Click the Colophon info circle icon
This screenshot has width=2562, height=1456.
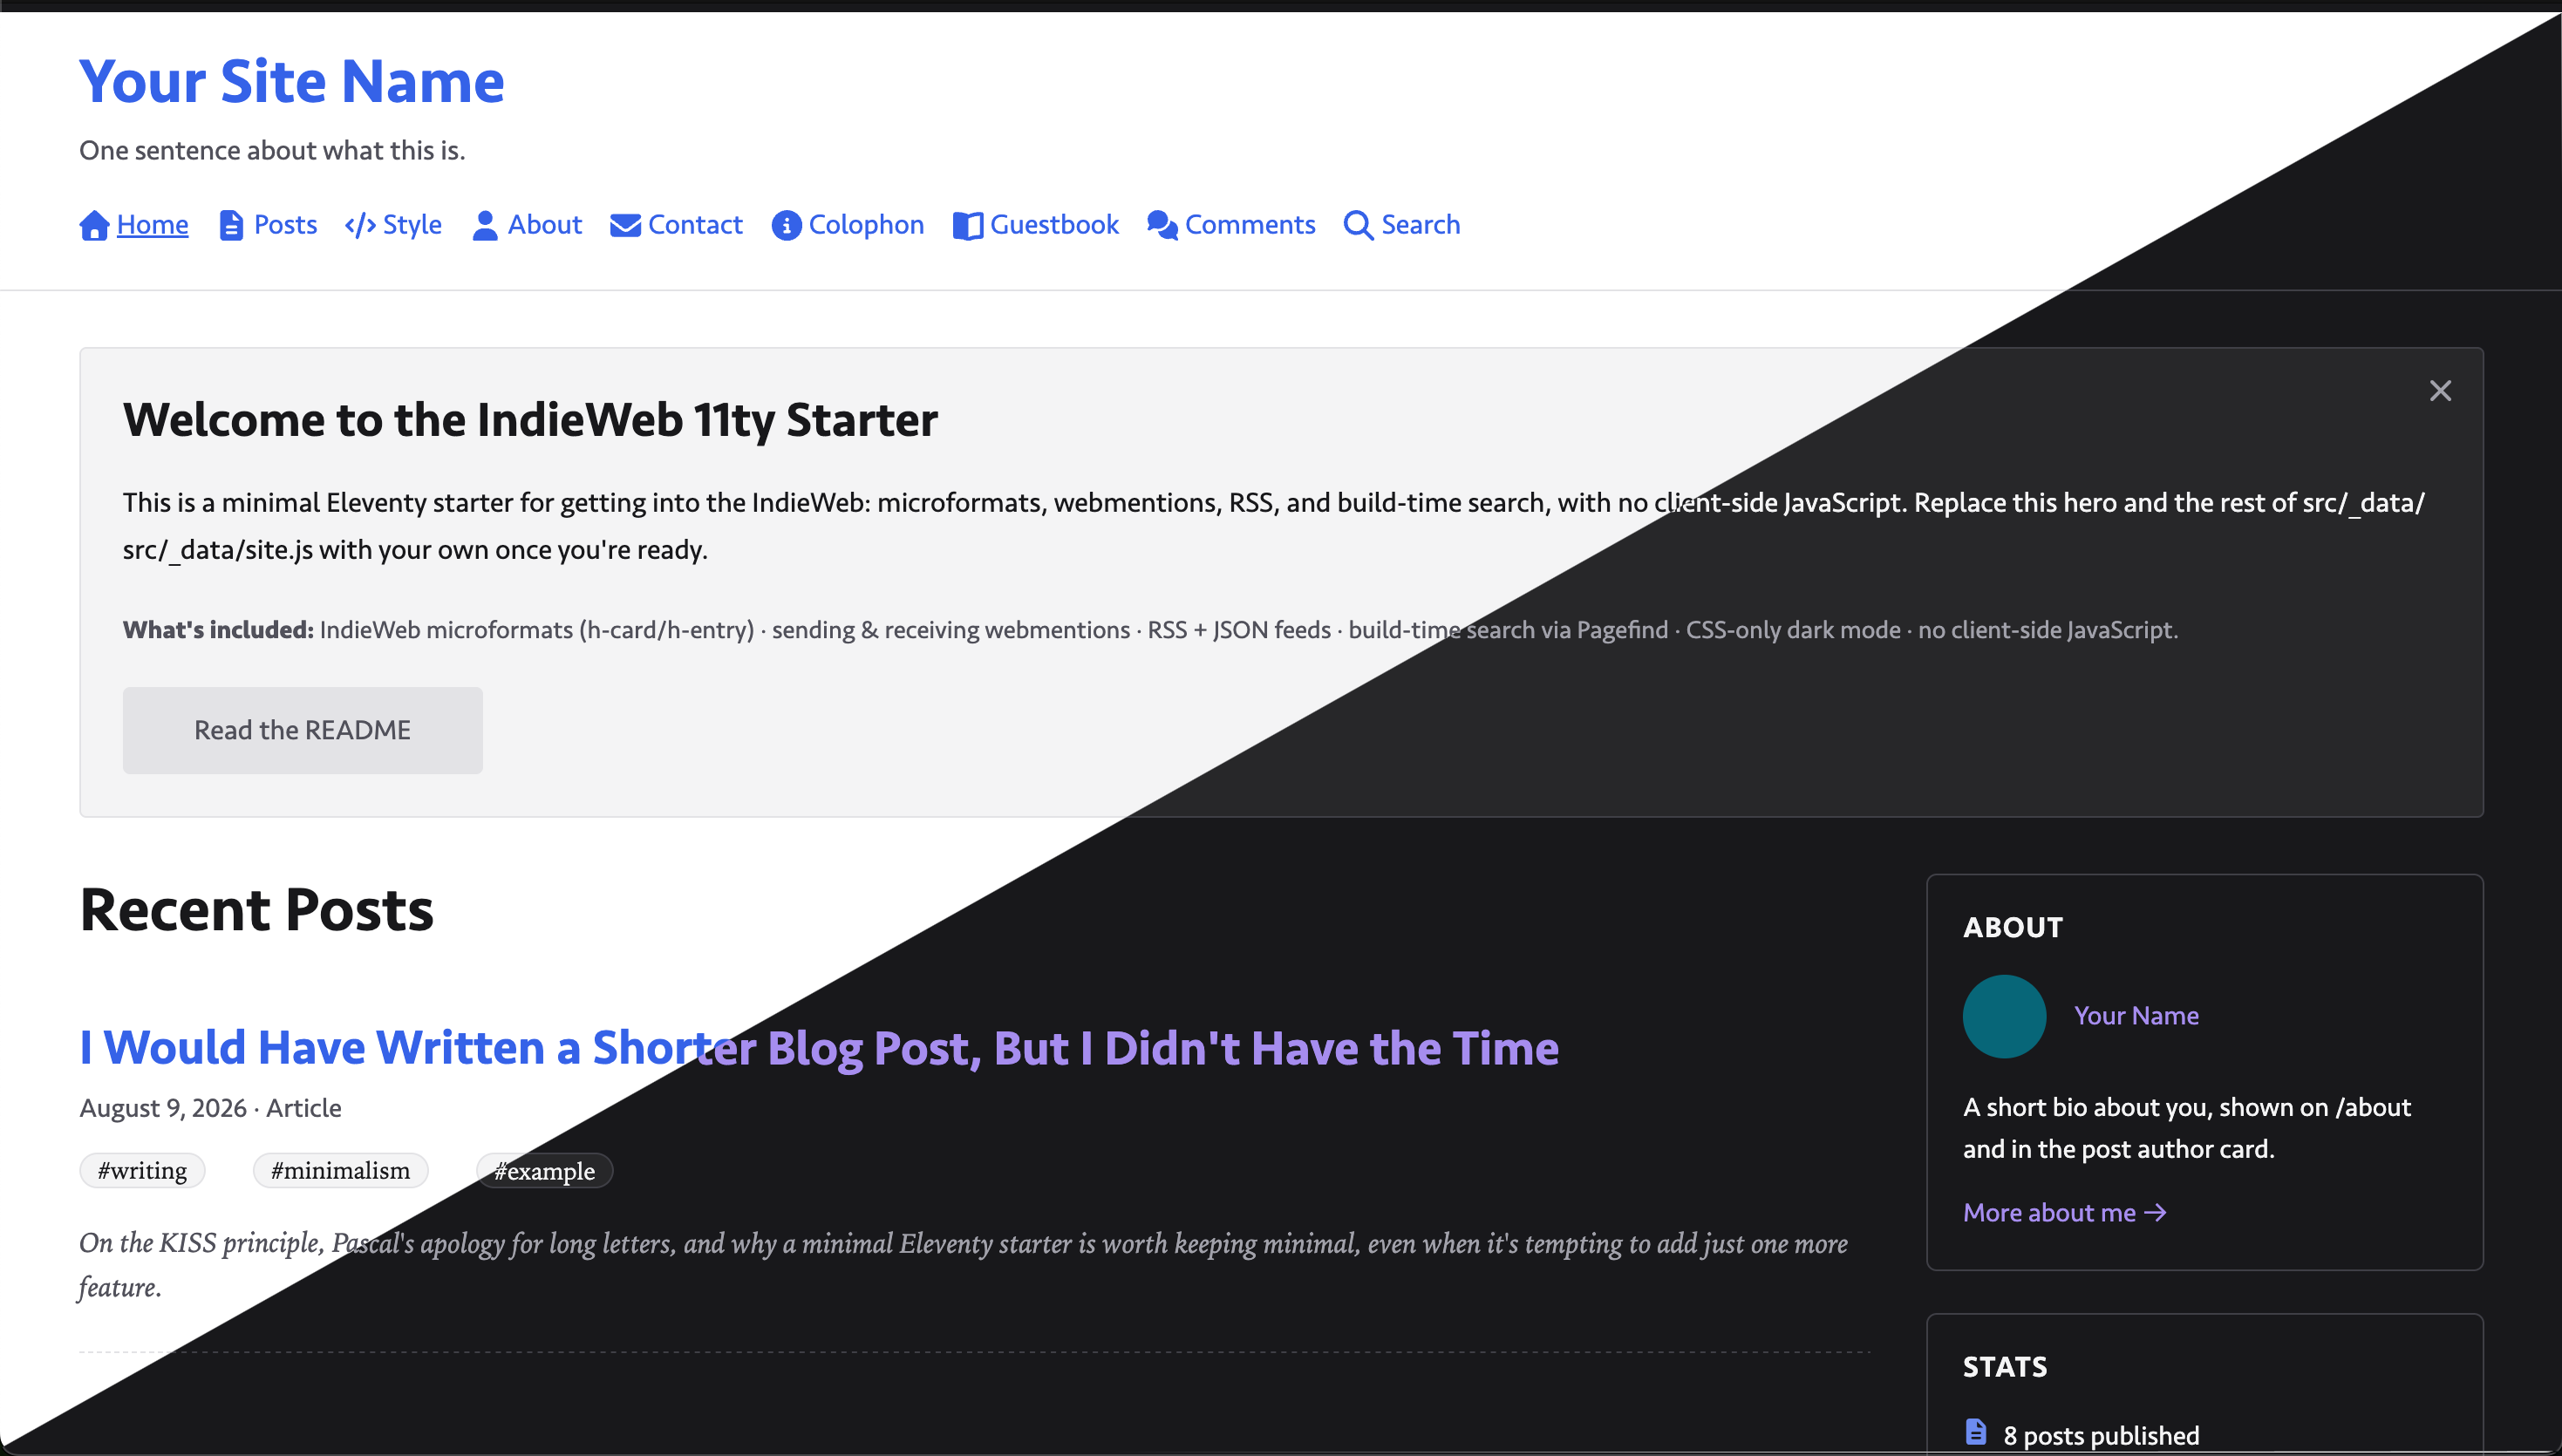pyautogui.click(x=787, y=225)
